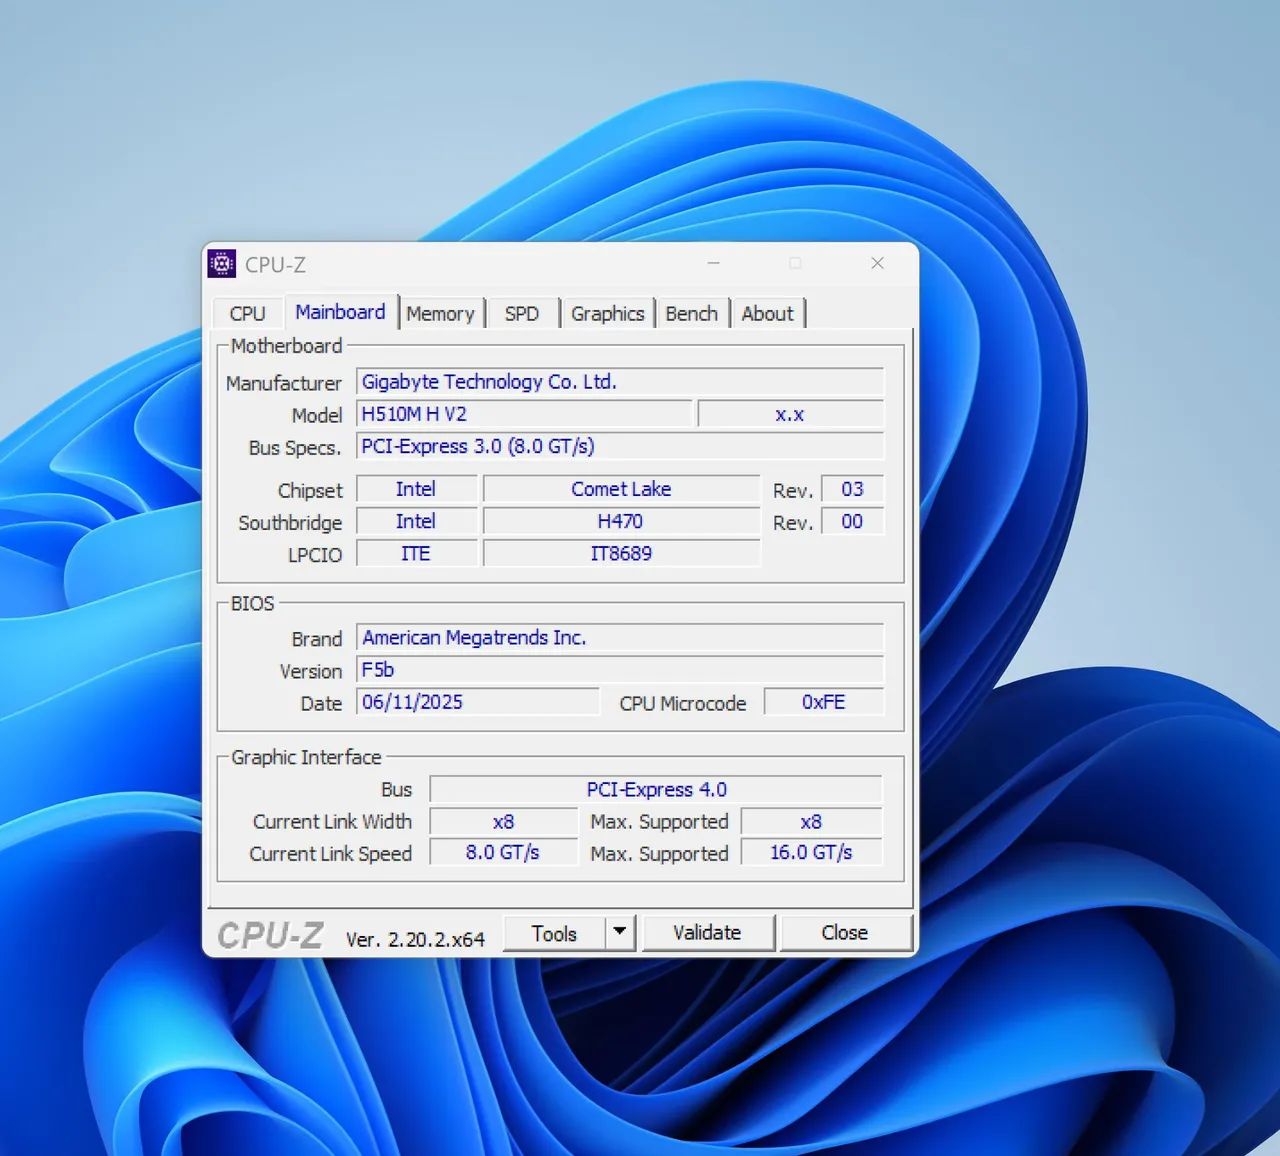Click the Chipset Intel vendor value
The height and width of the screenshot is (1156, 1280).
coord(416,489)
